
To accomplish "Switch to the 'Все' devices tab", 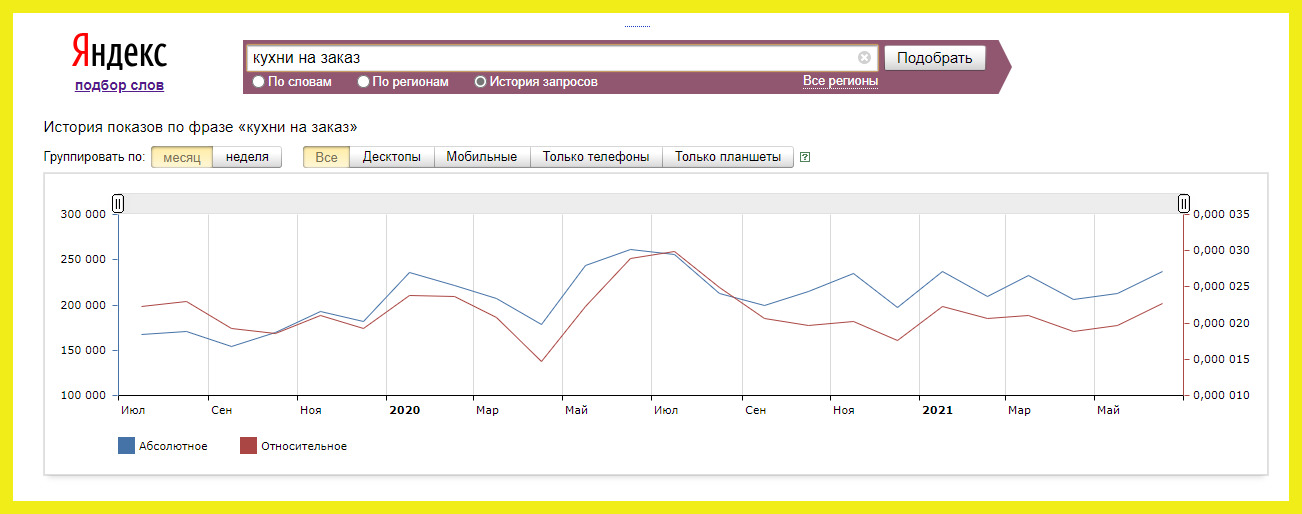I will (326, 157).
